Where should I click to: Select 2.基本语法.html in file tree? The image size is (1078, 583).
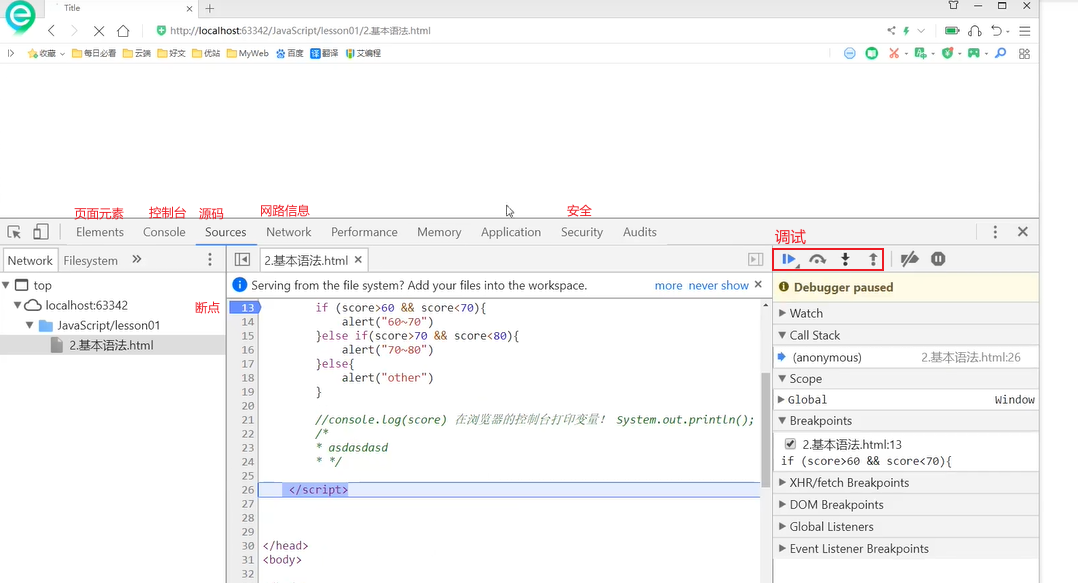pyautogui.click(x=112, y=345)
